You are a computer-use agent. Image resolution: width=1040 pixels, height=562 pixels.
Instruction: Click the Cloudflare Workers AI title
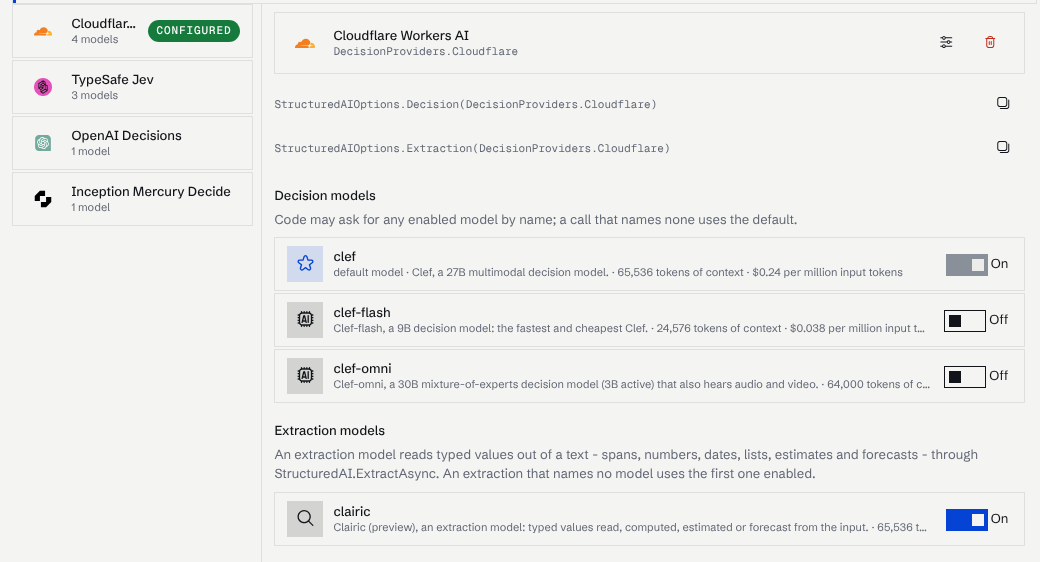click(x=401, y=36)
